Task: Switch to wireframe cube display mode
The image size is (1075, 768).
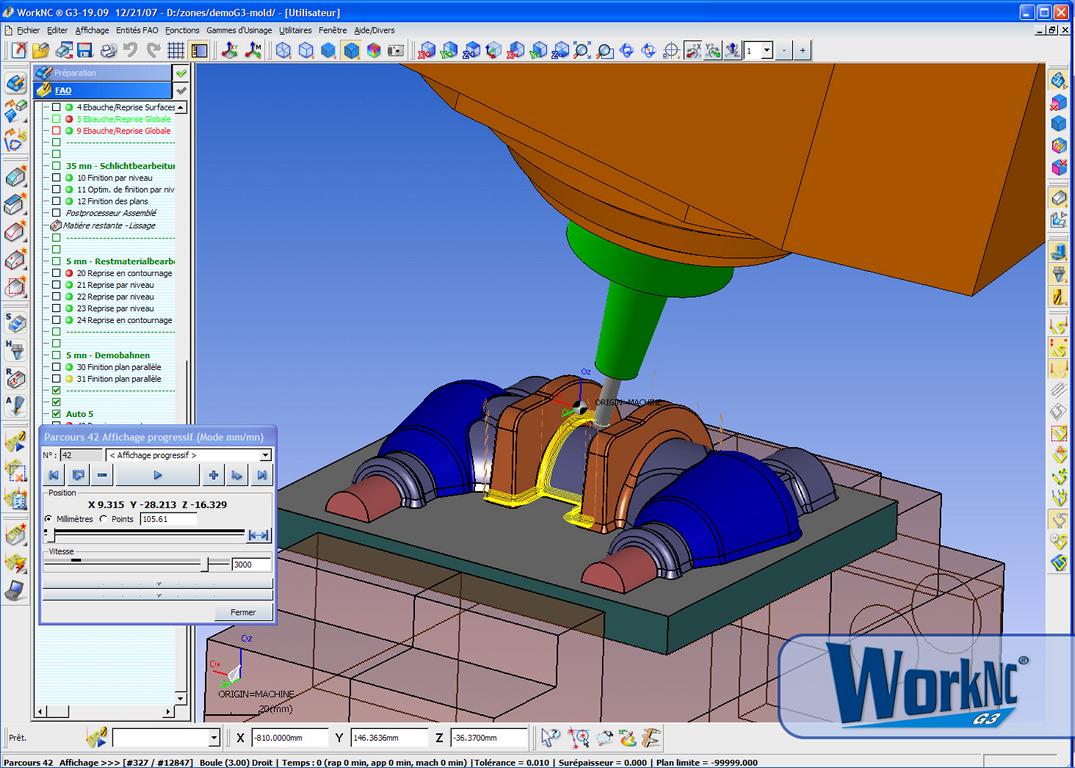Action: click(283, 50)
